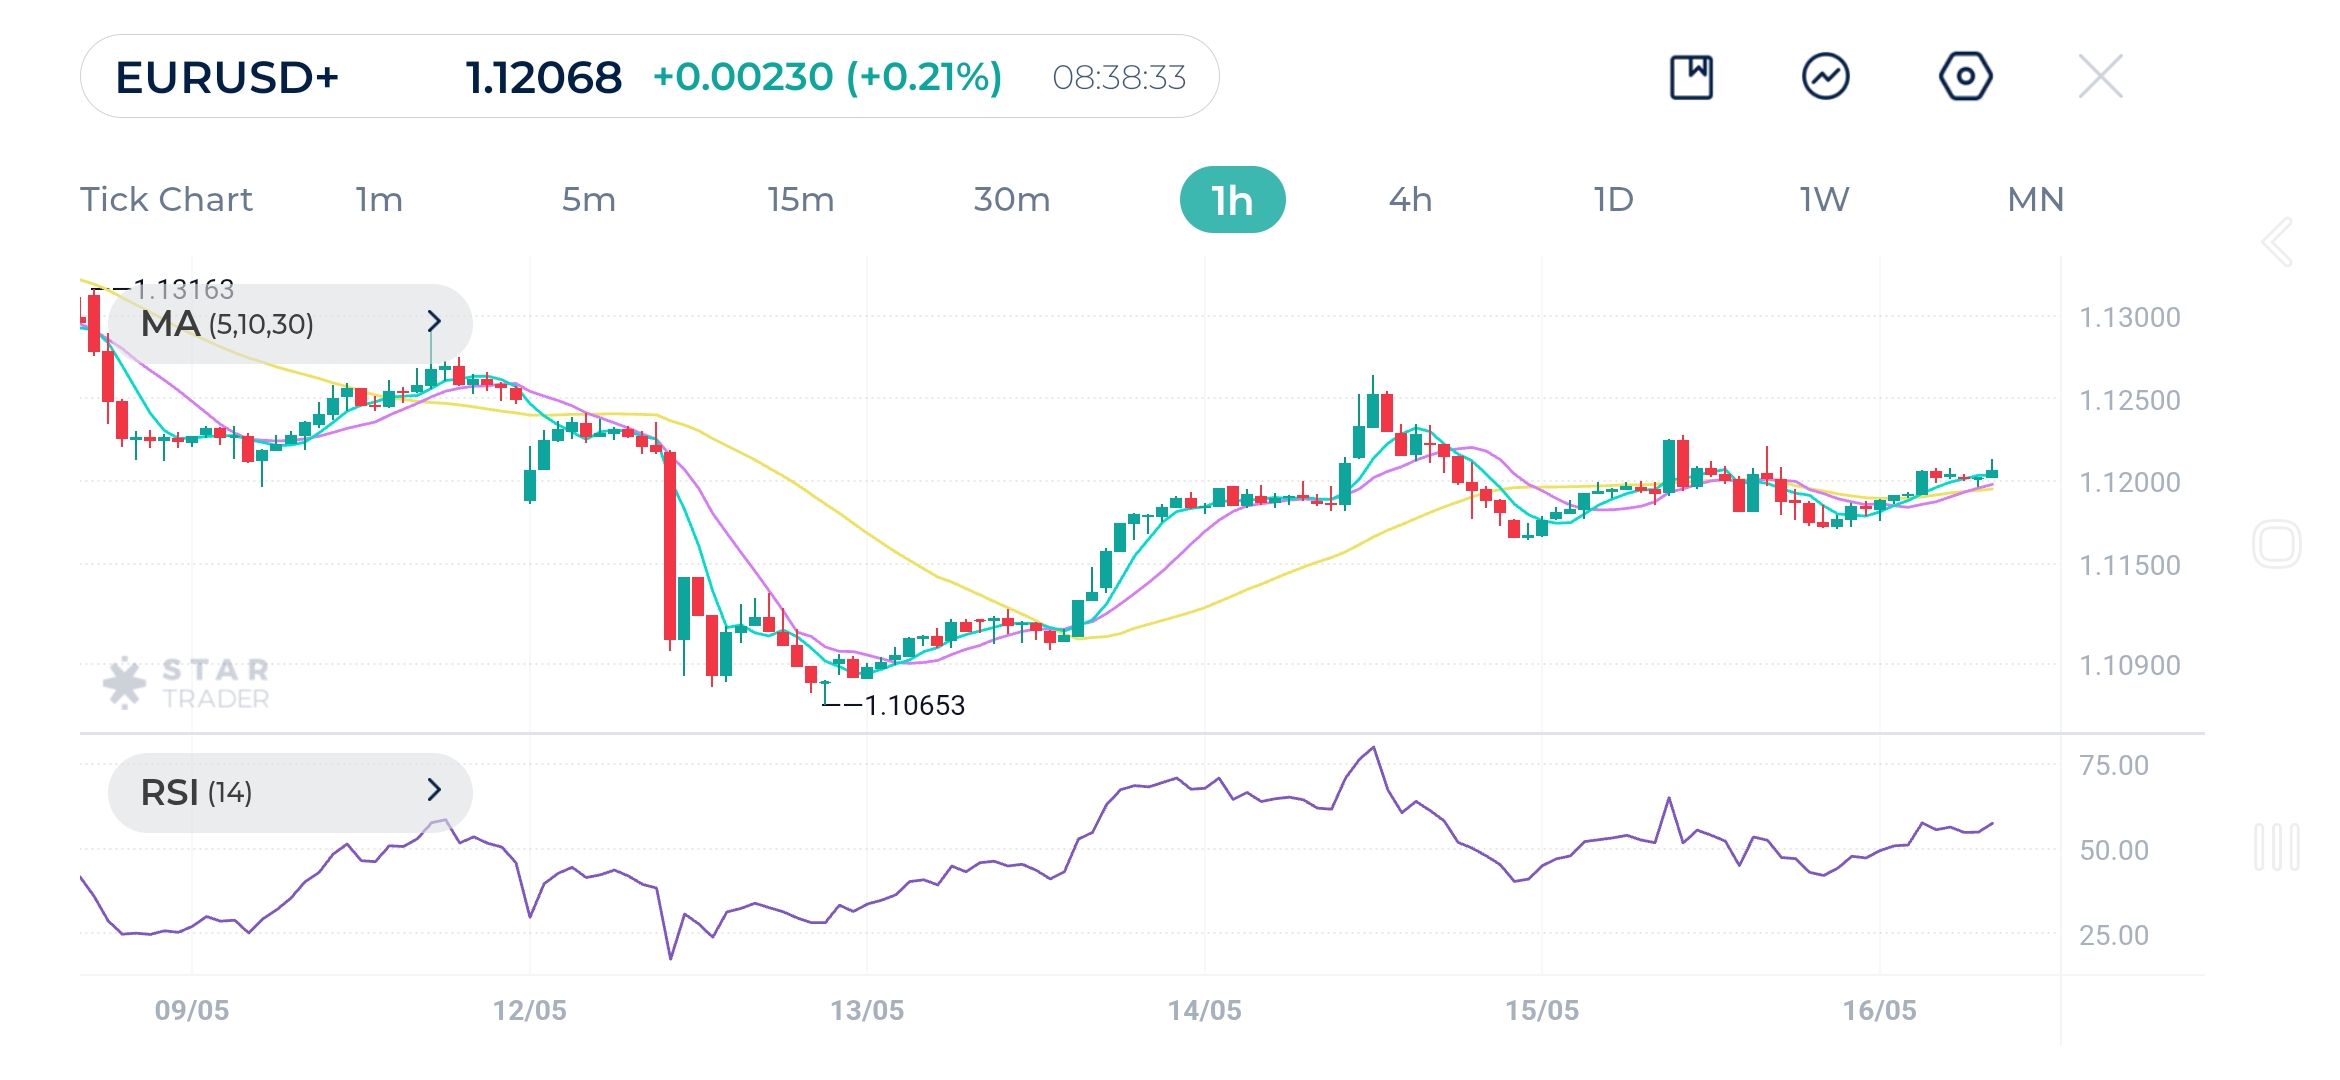Image resolution: width=2340 pixels, height=1080 pixels.
Task: Click the EURUSD+ symbol name
Action: click(x=230, y=76)
